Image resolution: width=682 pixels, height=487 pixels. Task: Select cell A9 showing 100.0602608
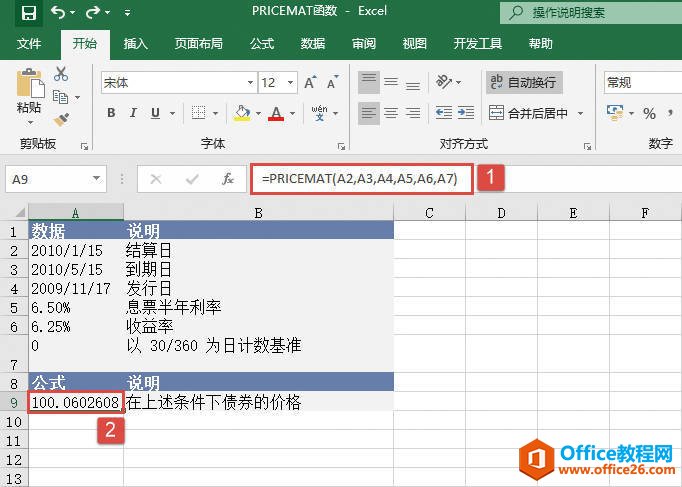76,402
